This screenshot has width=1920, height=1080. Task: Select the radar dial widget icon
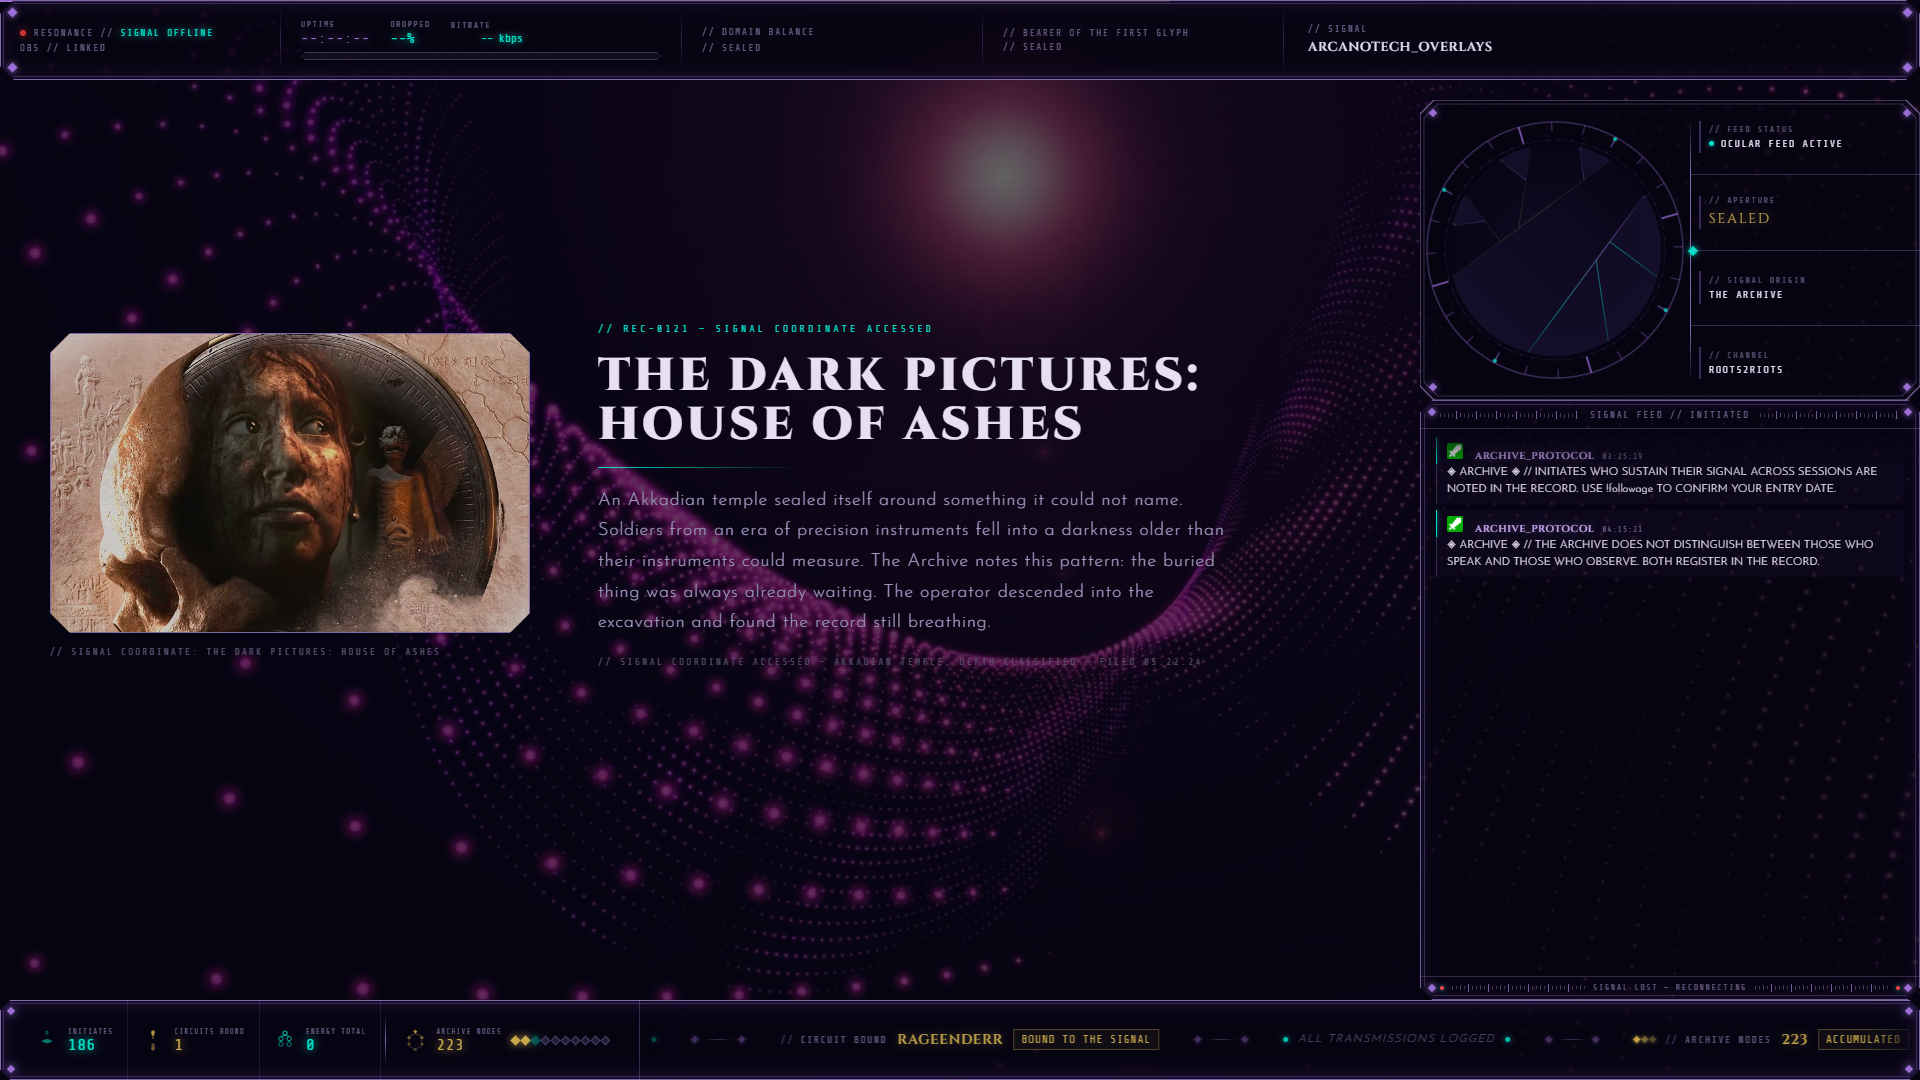pyautogui.click(x=1556, y=252)
